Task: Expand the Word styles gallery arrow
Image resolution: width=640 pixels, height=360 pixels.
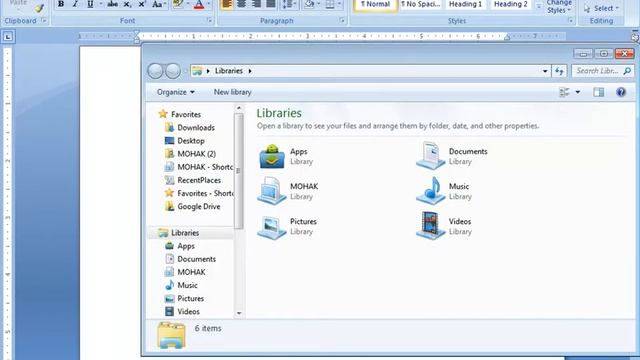Action: click(x=538, y=6)
